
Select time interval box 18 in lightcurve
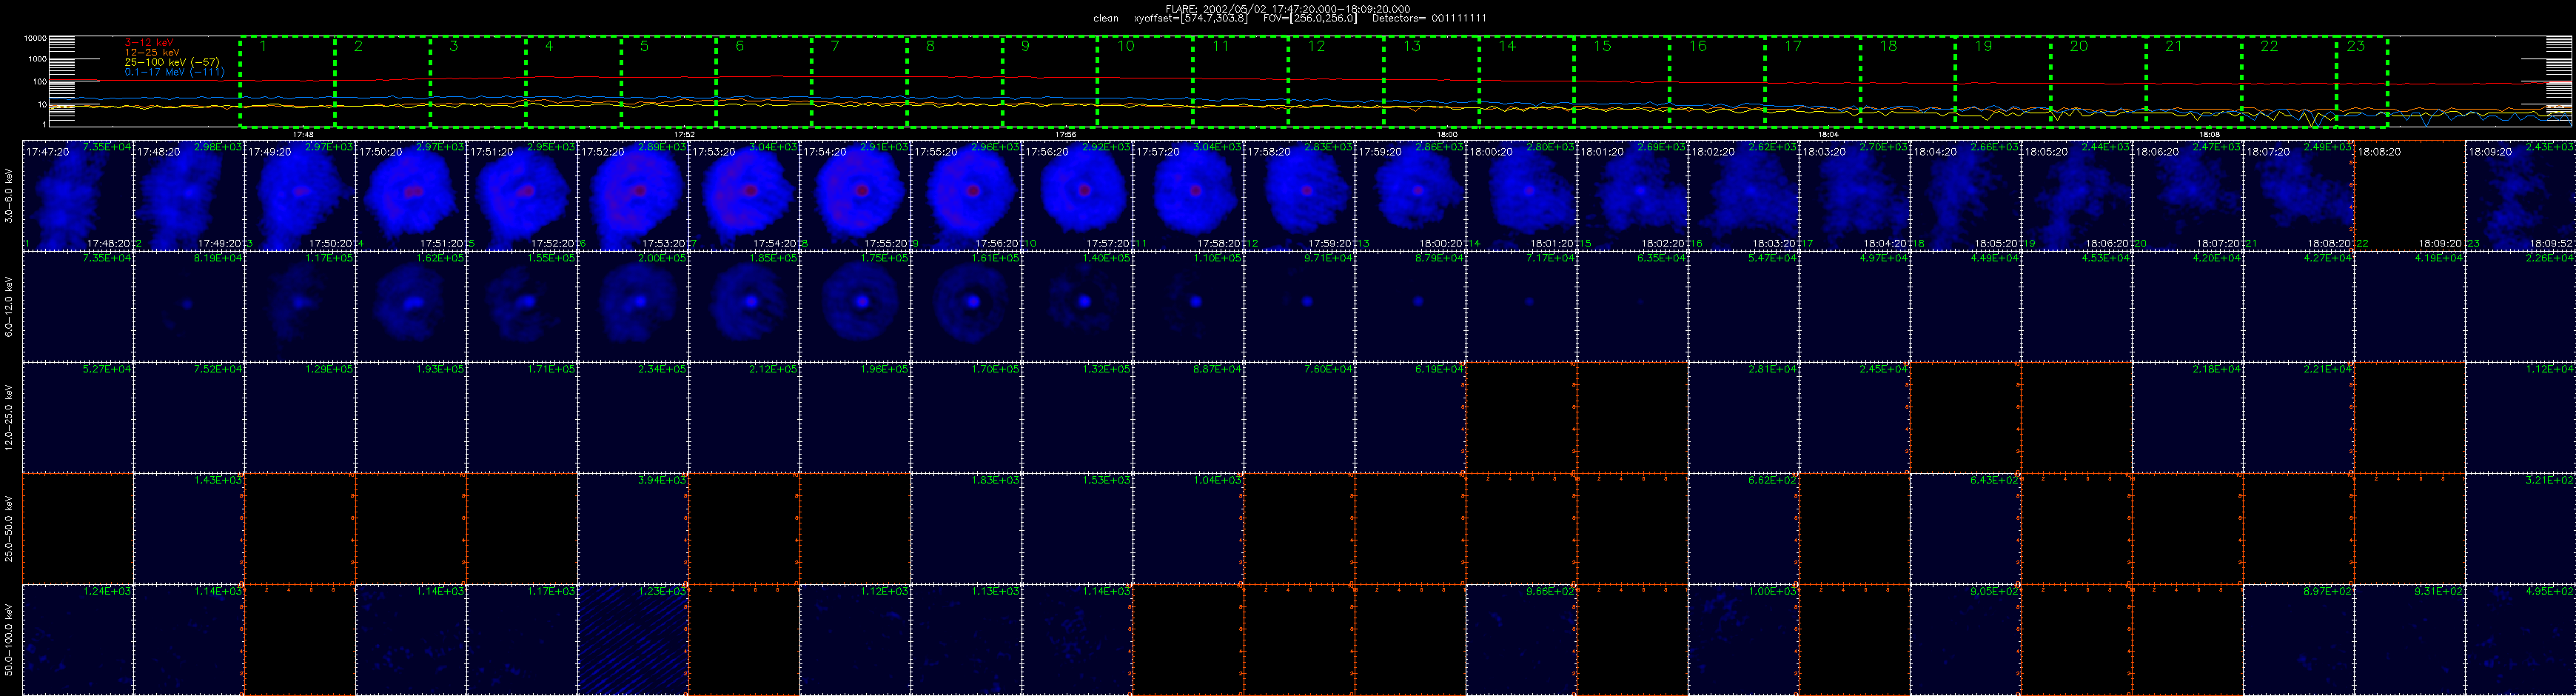pos(1908,82)
